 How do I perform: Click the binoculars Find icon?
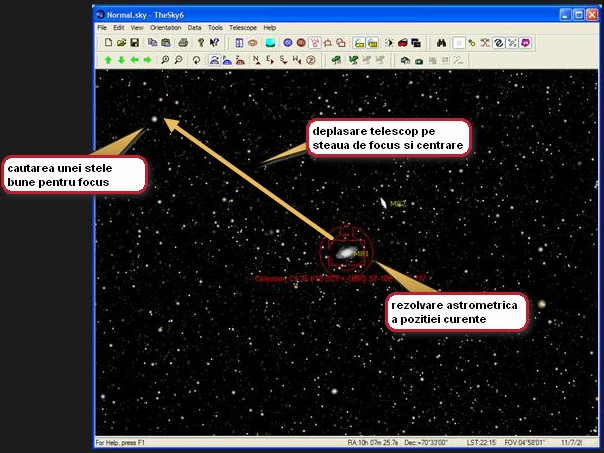point(440,43)
